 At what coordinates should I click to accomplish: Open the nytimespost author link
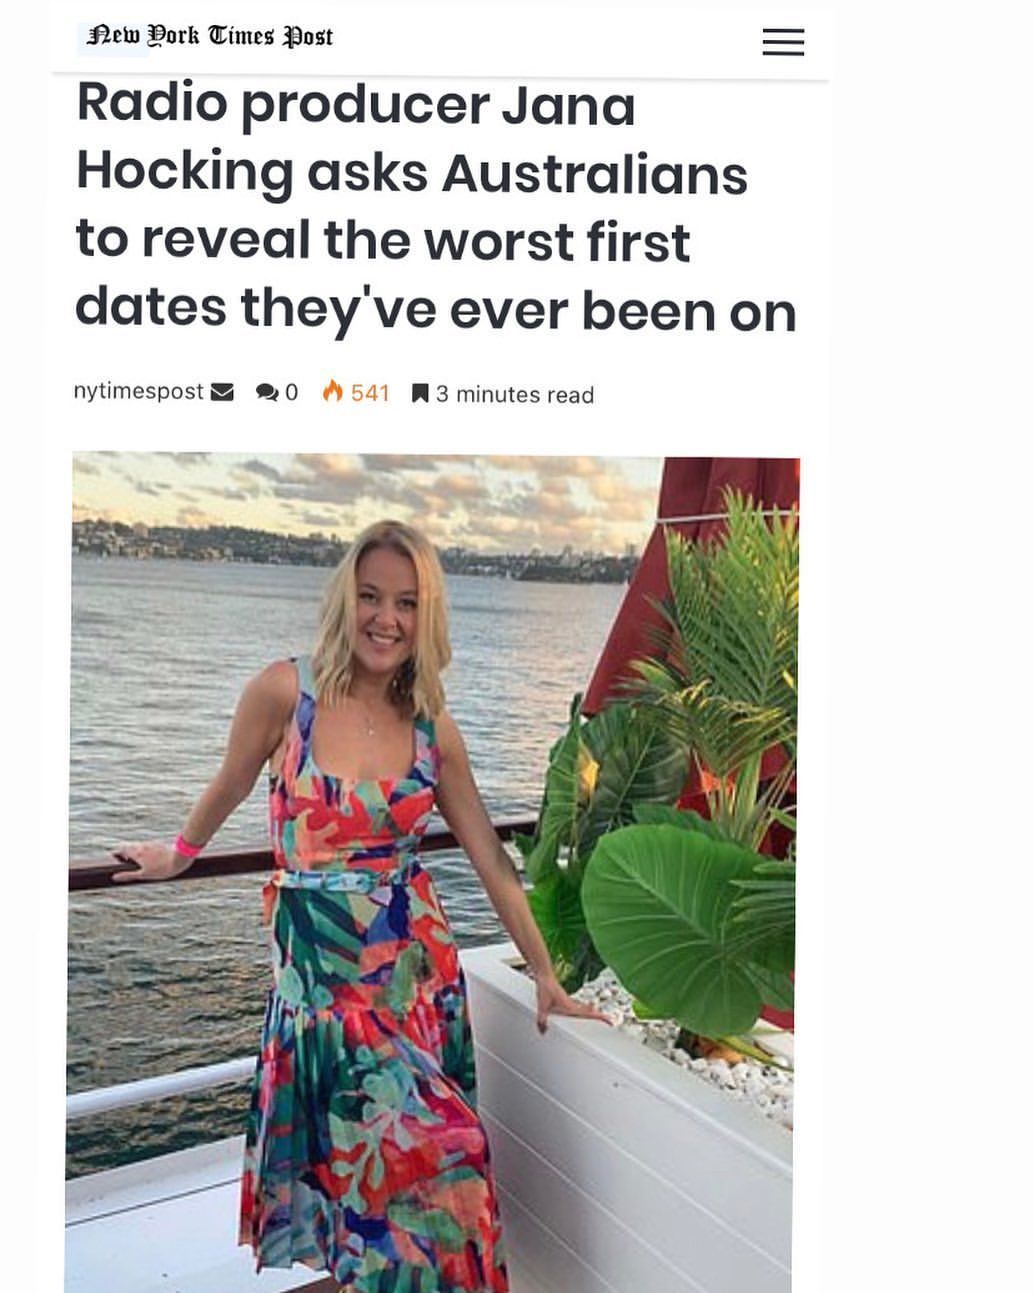pos(138,391)
